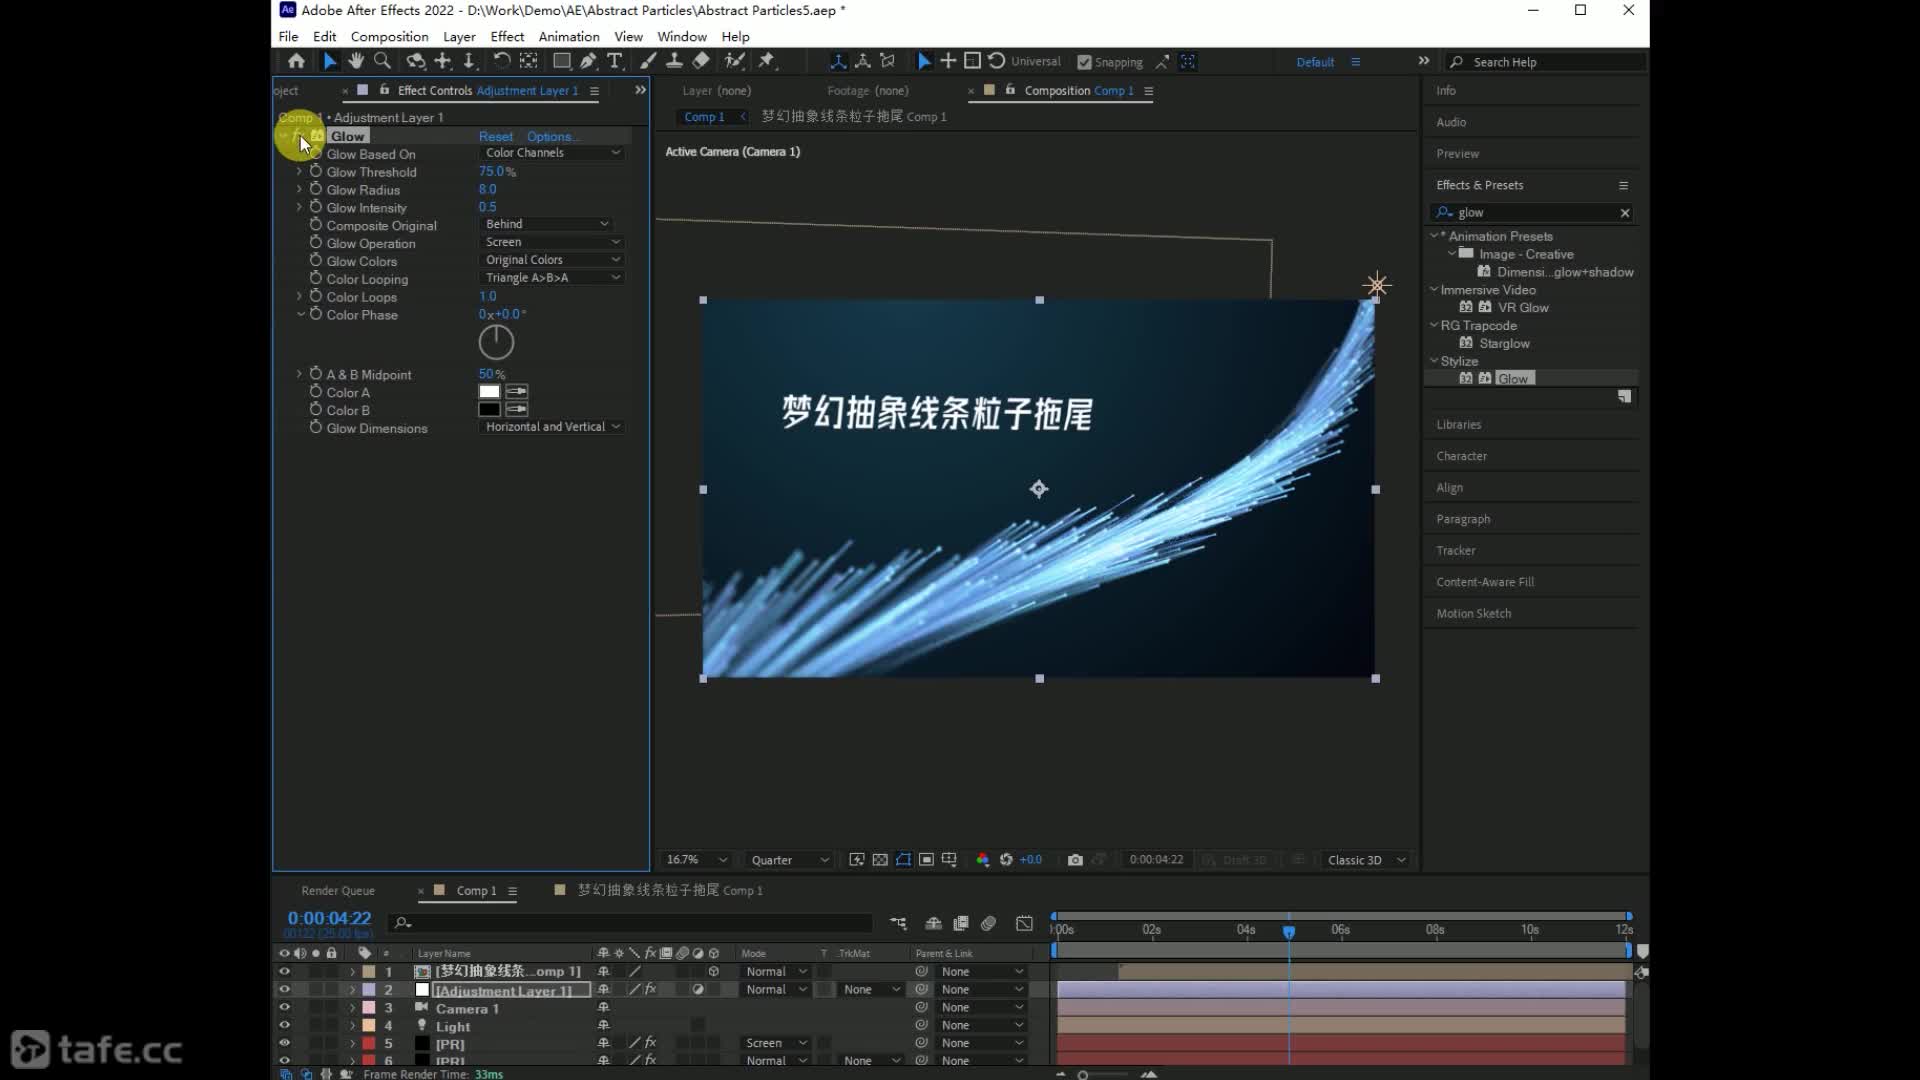The height and width of the screenshot is (1080, 1920).
Task: Open the composition mini-flowchart icon
Action: 898,923
